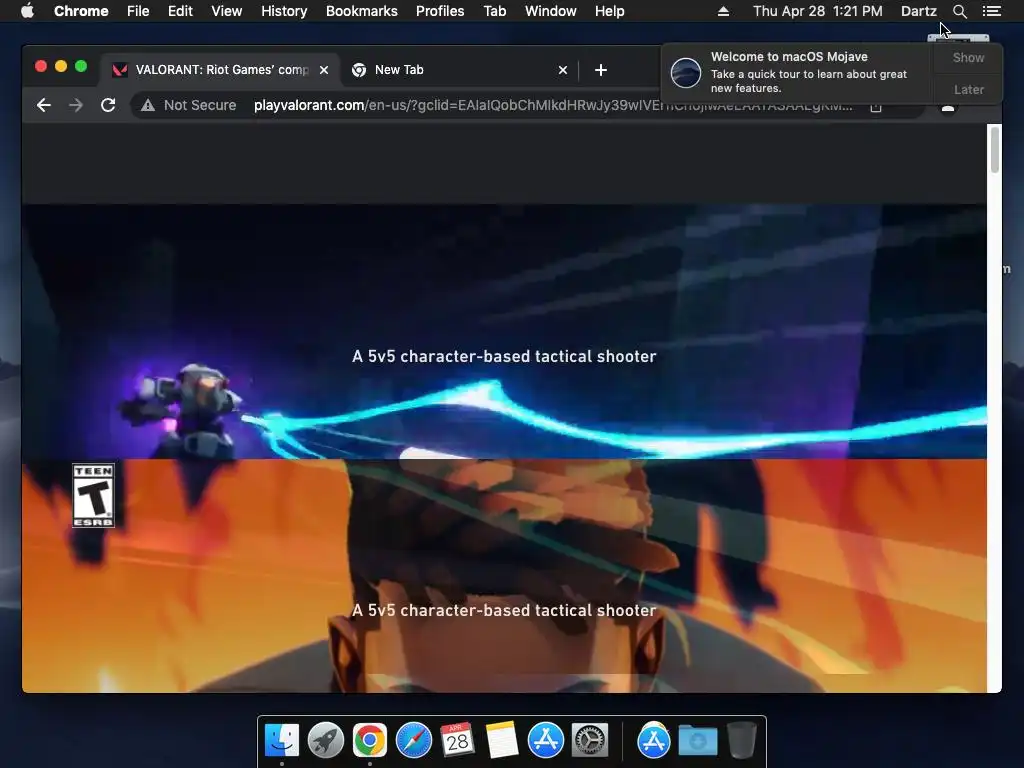1024x768 pixels.
Task: Minimize Chrome window with yellow button
Action: (x=61, y=66)
